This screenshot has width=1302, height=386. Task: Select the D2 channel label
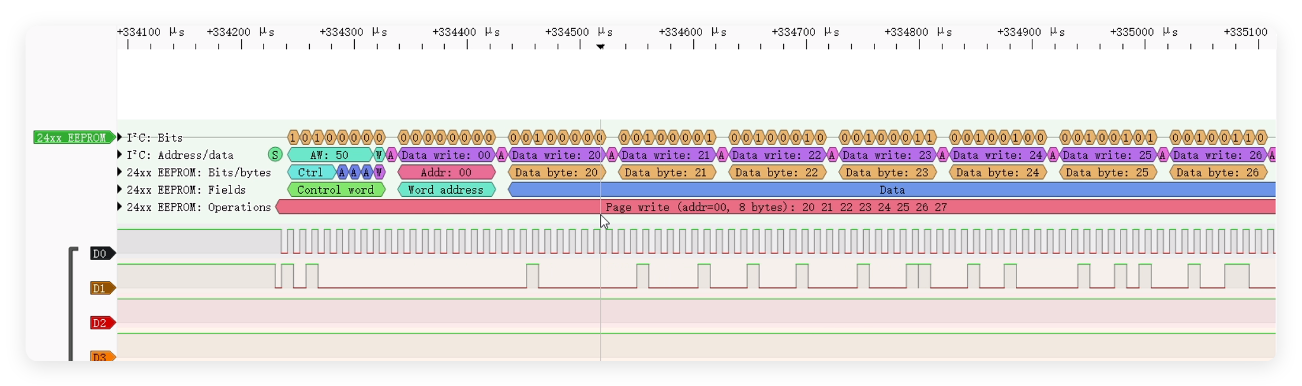tap(101, 323)
